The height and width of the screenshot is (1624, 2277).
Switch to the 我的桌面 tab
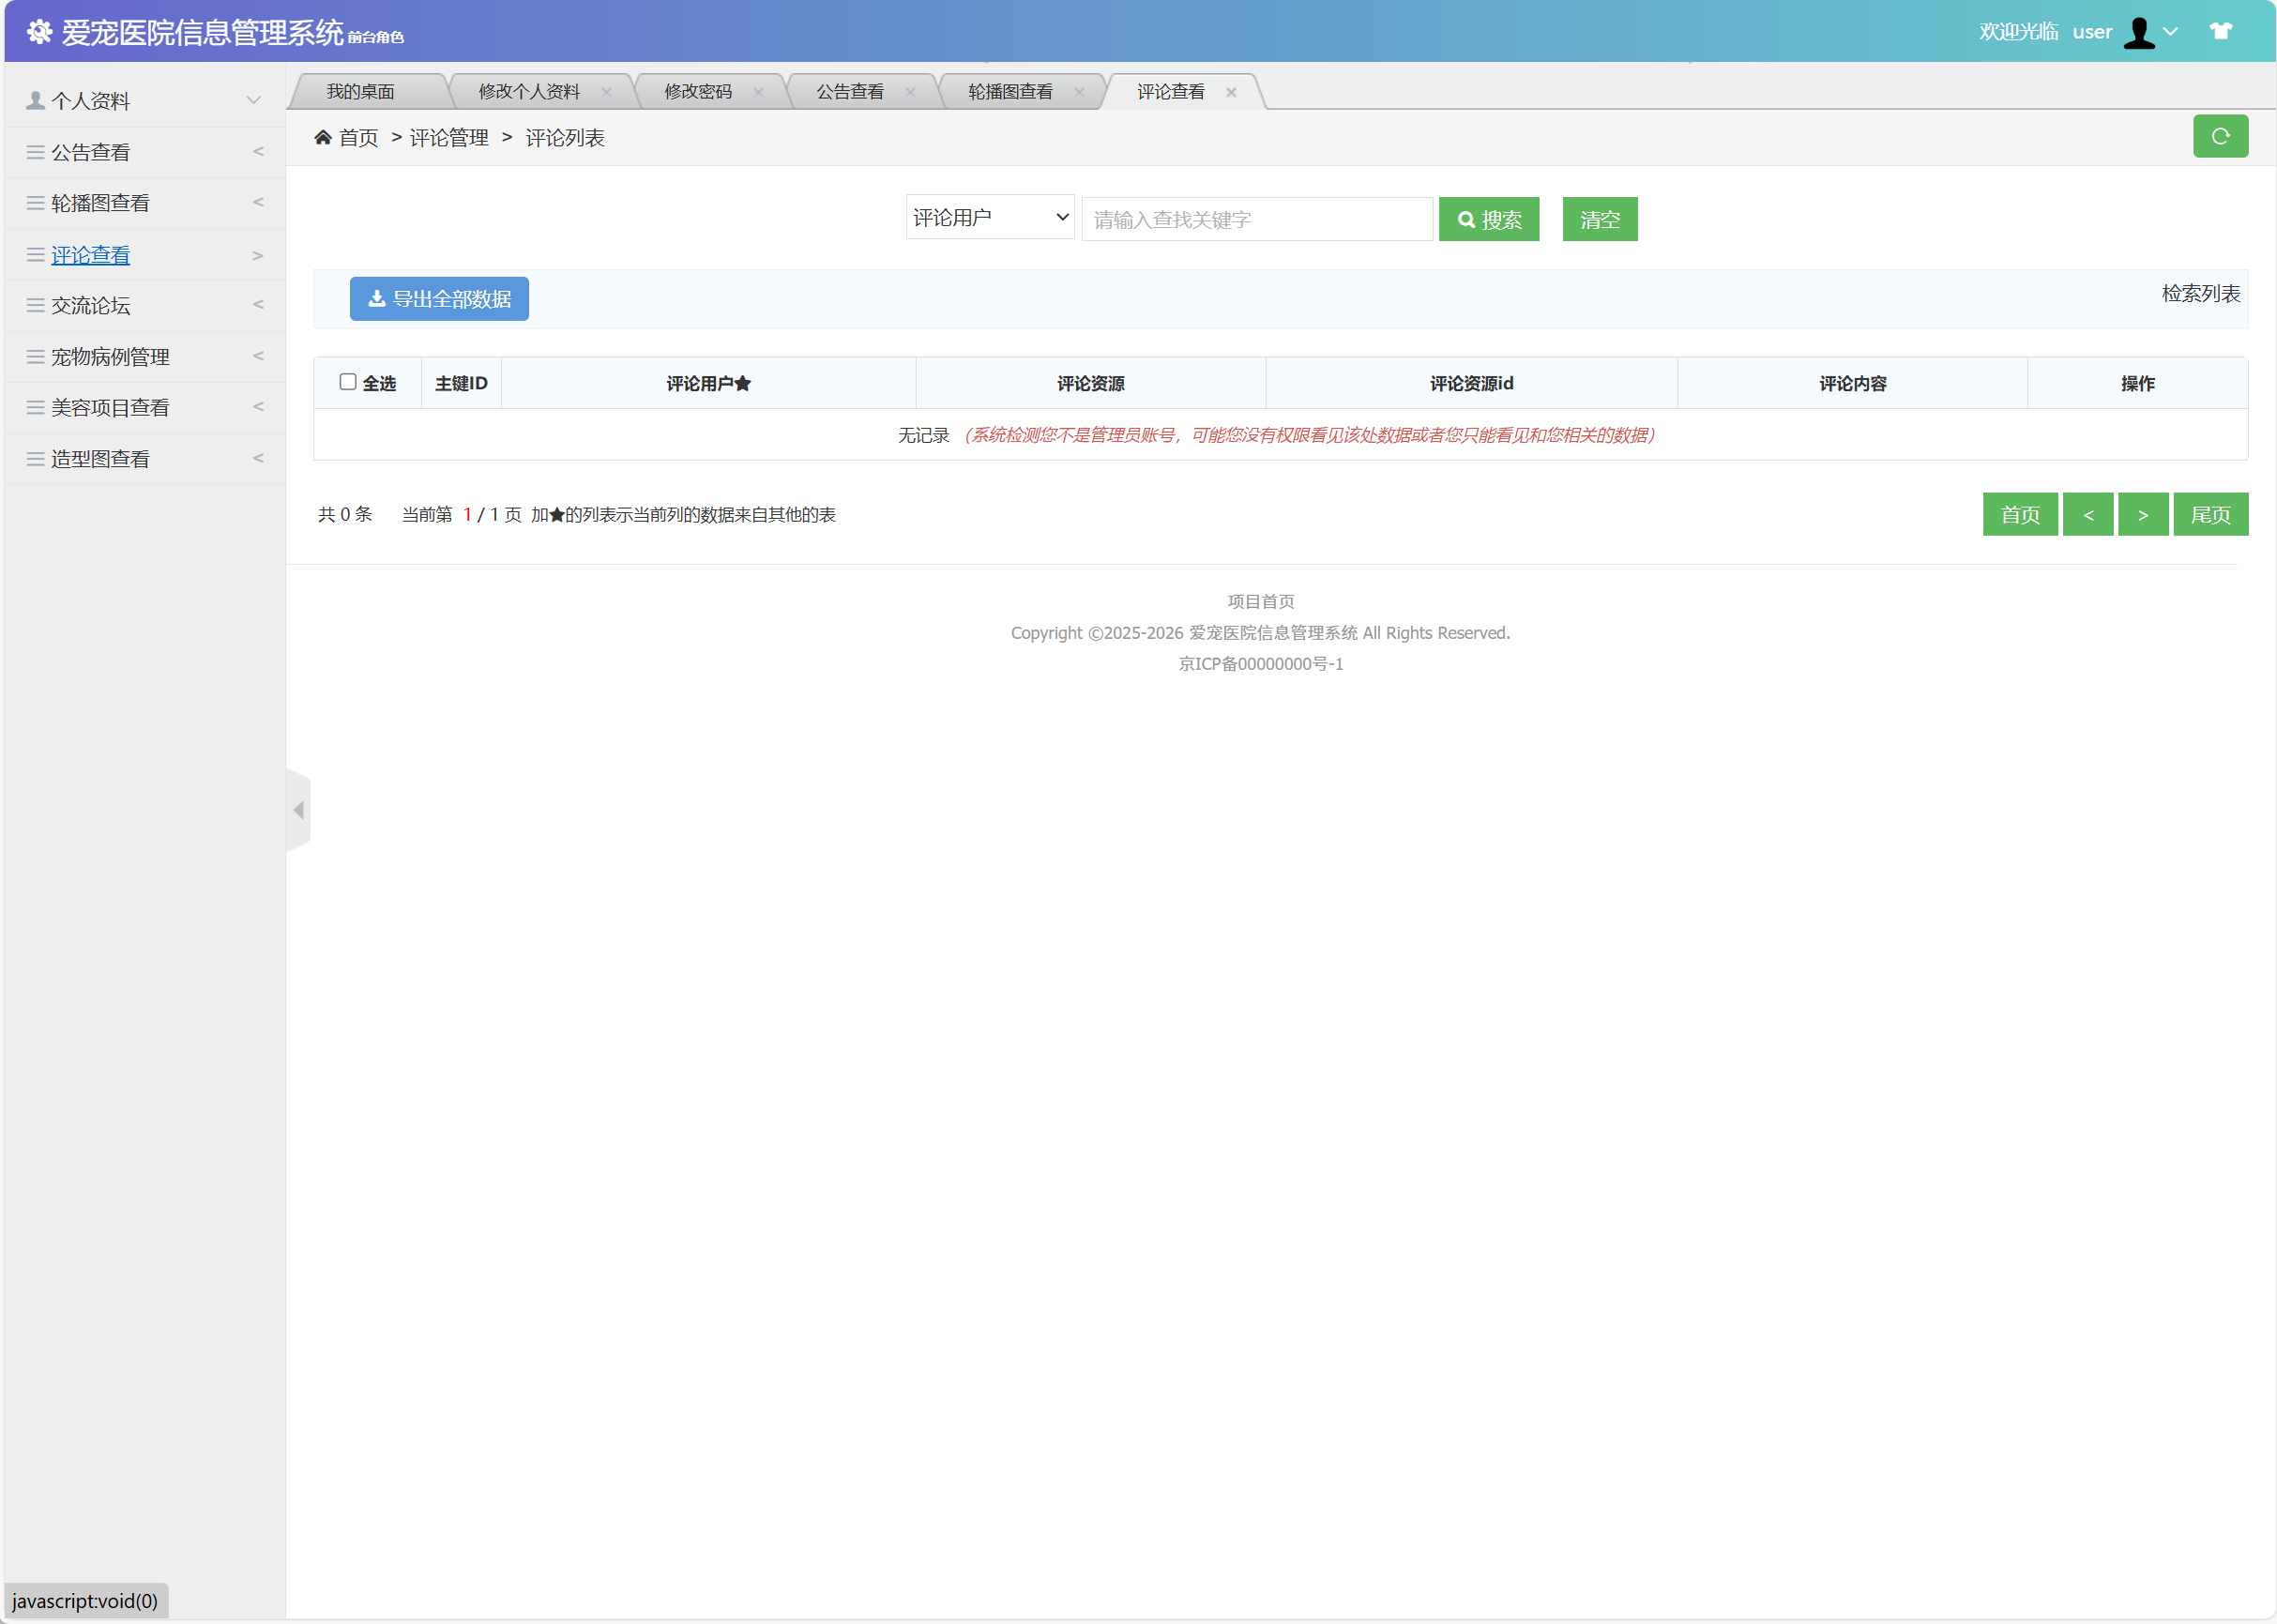pyautogui.click(x=360, y=92)
